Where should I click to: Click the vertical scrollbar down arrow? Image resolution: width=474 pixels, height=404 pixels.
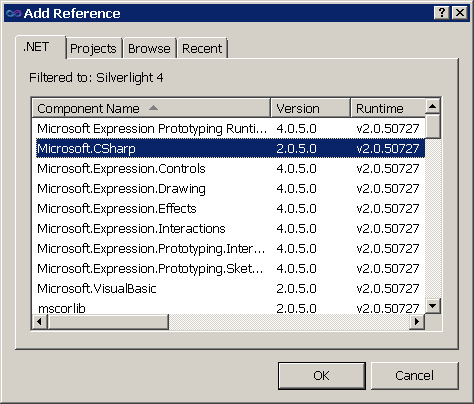tap(433, 306)
